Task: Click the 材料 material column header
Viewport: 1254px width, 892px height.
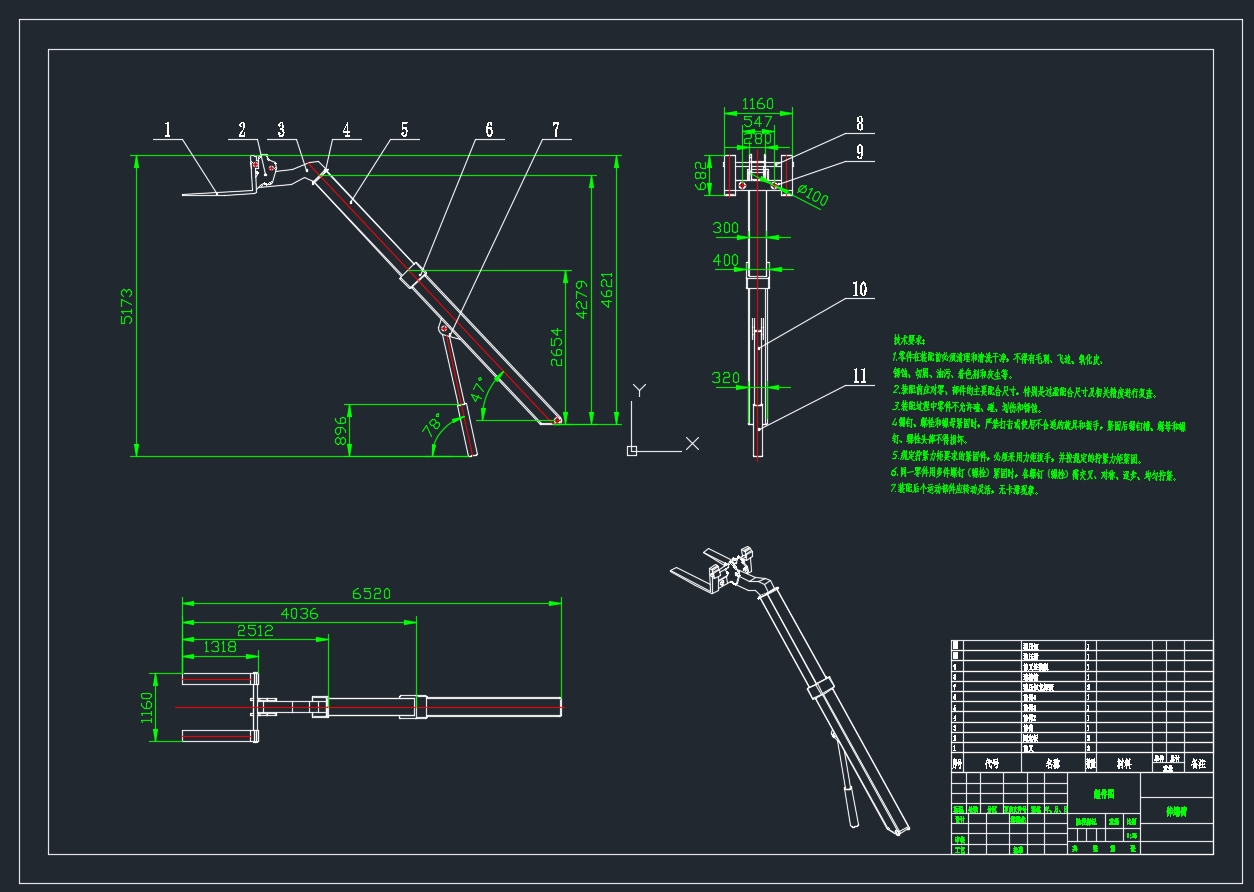Action: click(x=1124, y=763)
